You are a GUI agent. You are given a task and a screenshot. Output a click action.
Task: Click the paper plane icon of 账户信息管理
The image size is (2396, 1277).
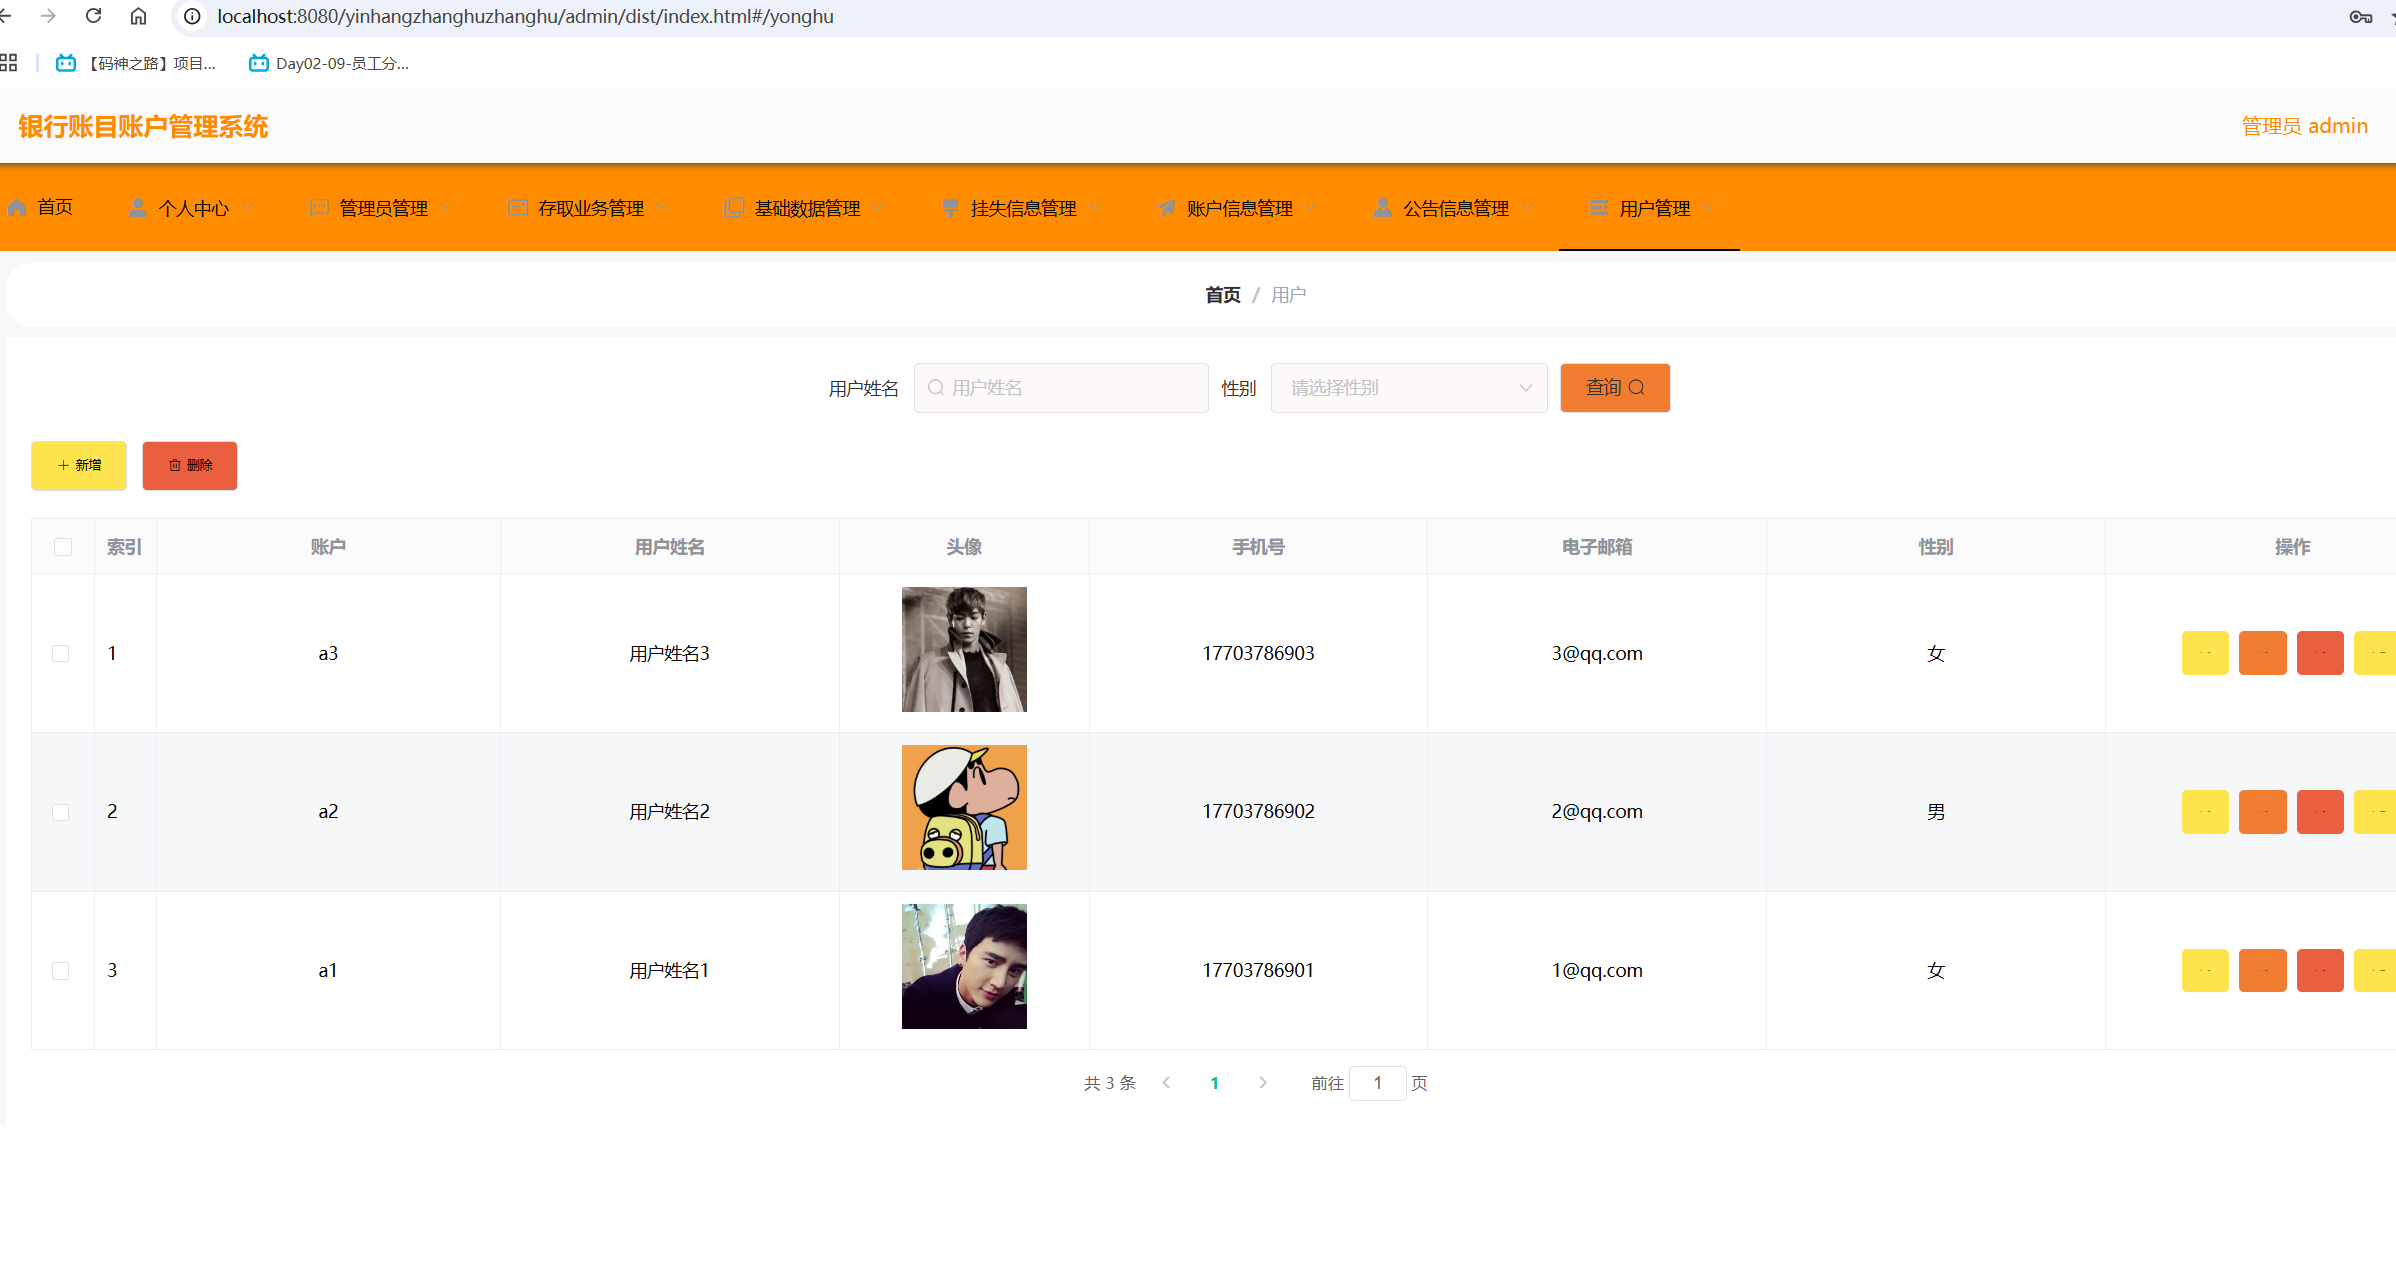1165,208
